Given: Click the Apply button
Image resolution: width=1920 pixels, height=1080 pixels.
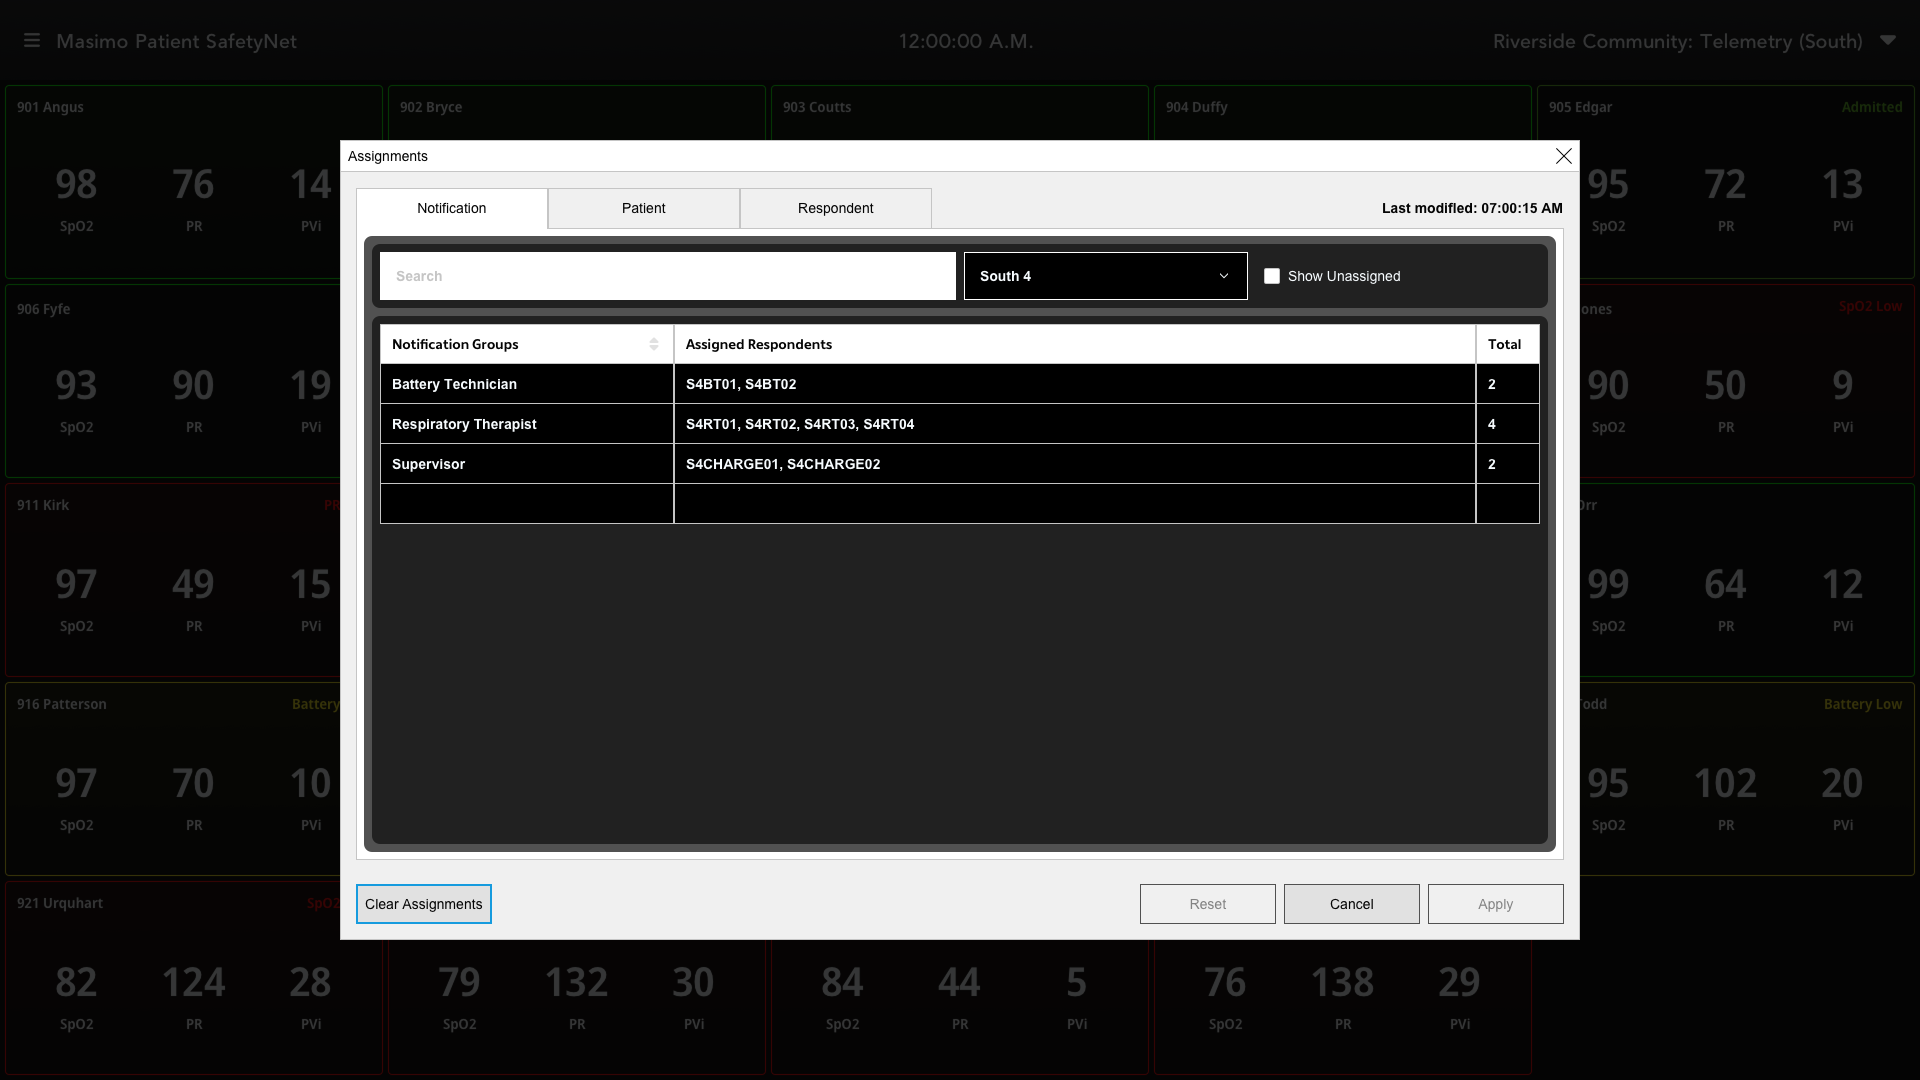Looking at the screenshot, I should [x=1495, y=904].
